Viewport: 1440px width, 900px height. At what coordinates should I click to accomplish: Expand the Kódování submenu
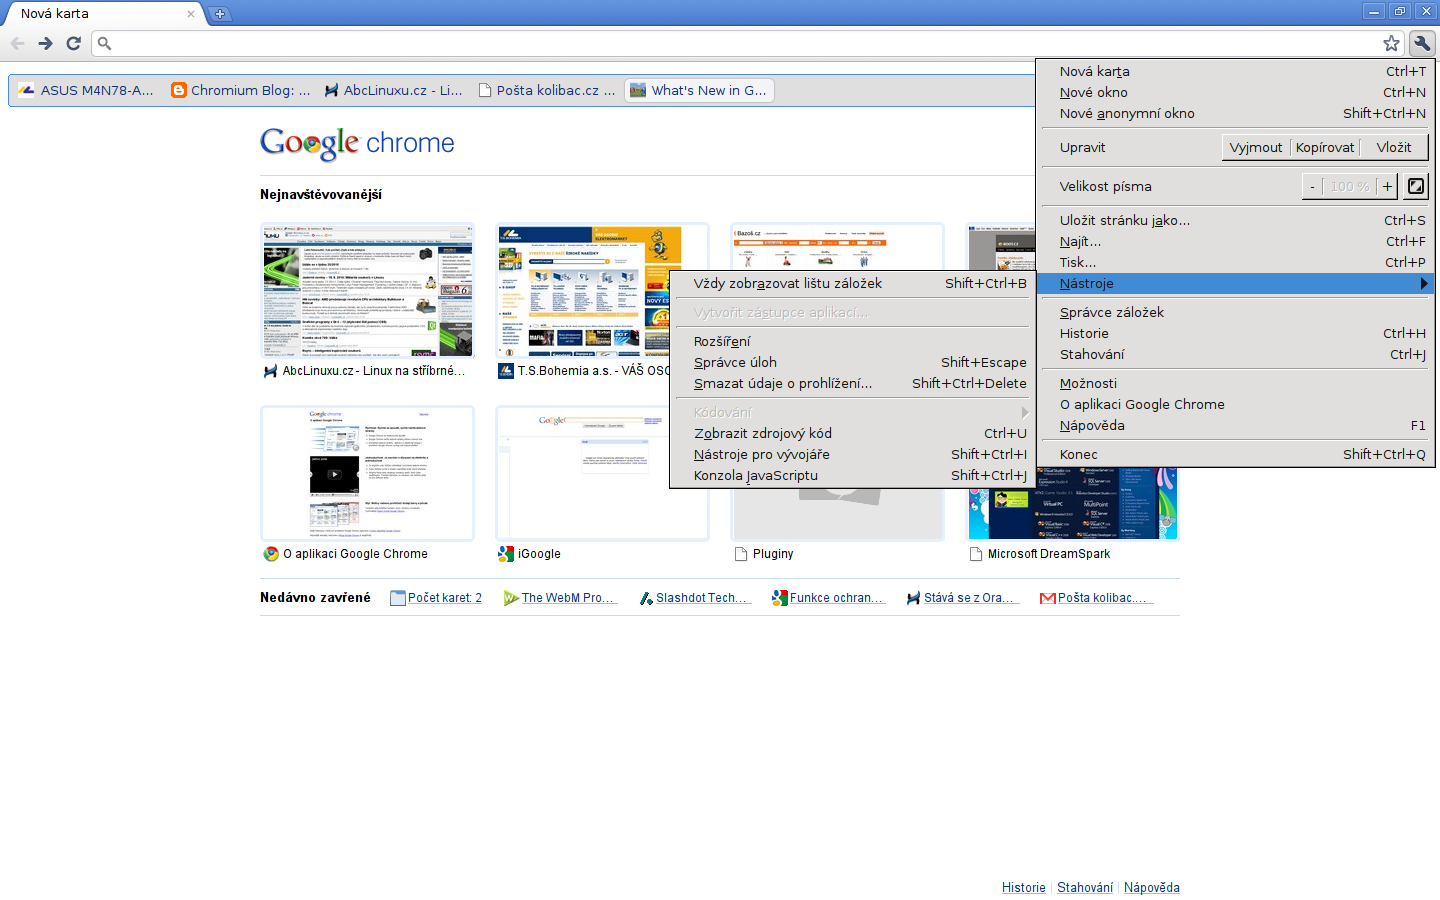pyautogui.click(x=852, y=412)
